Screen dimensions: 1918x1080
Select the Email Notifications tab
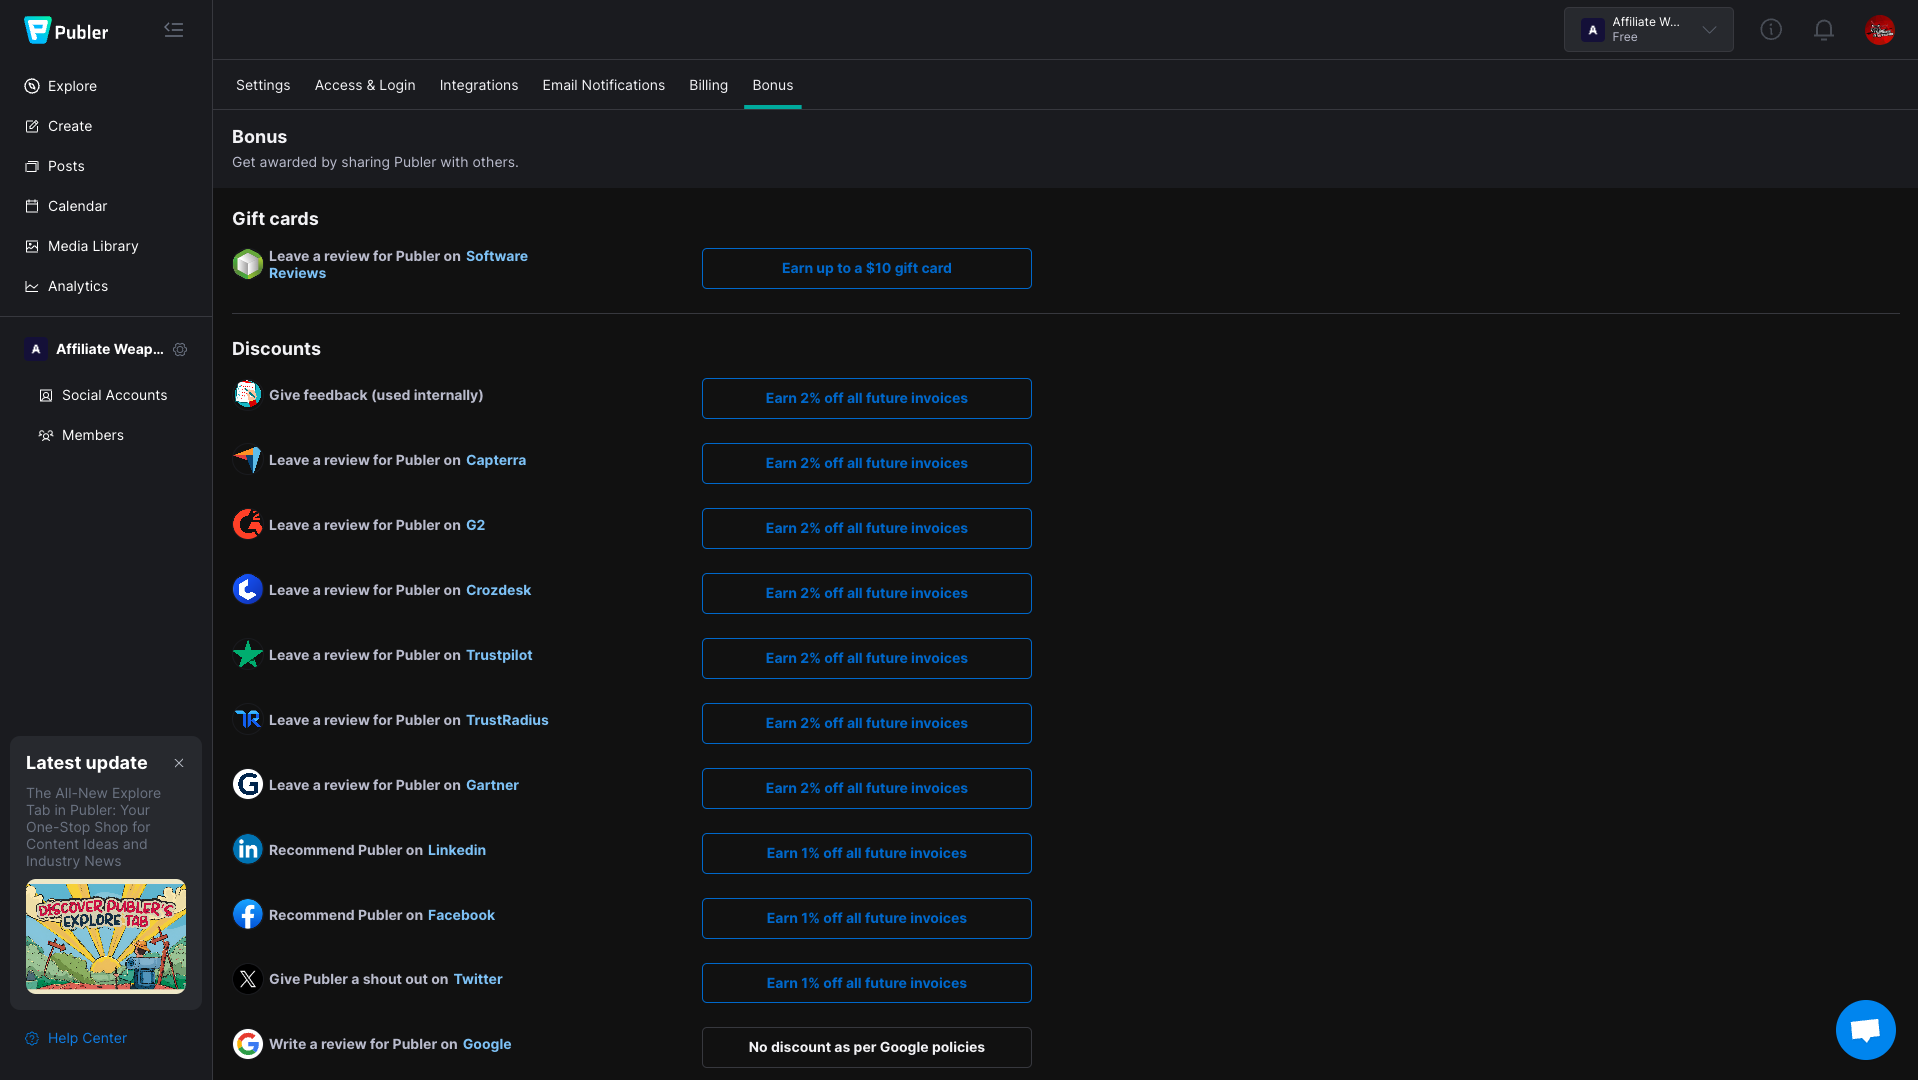point(603,86)
